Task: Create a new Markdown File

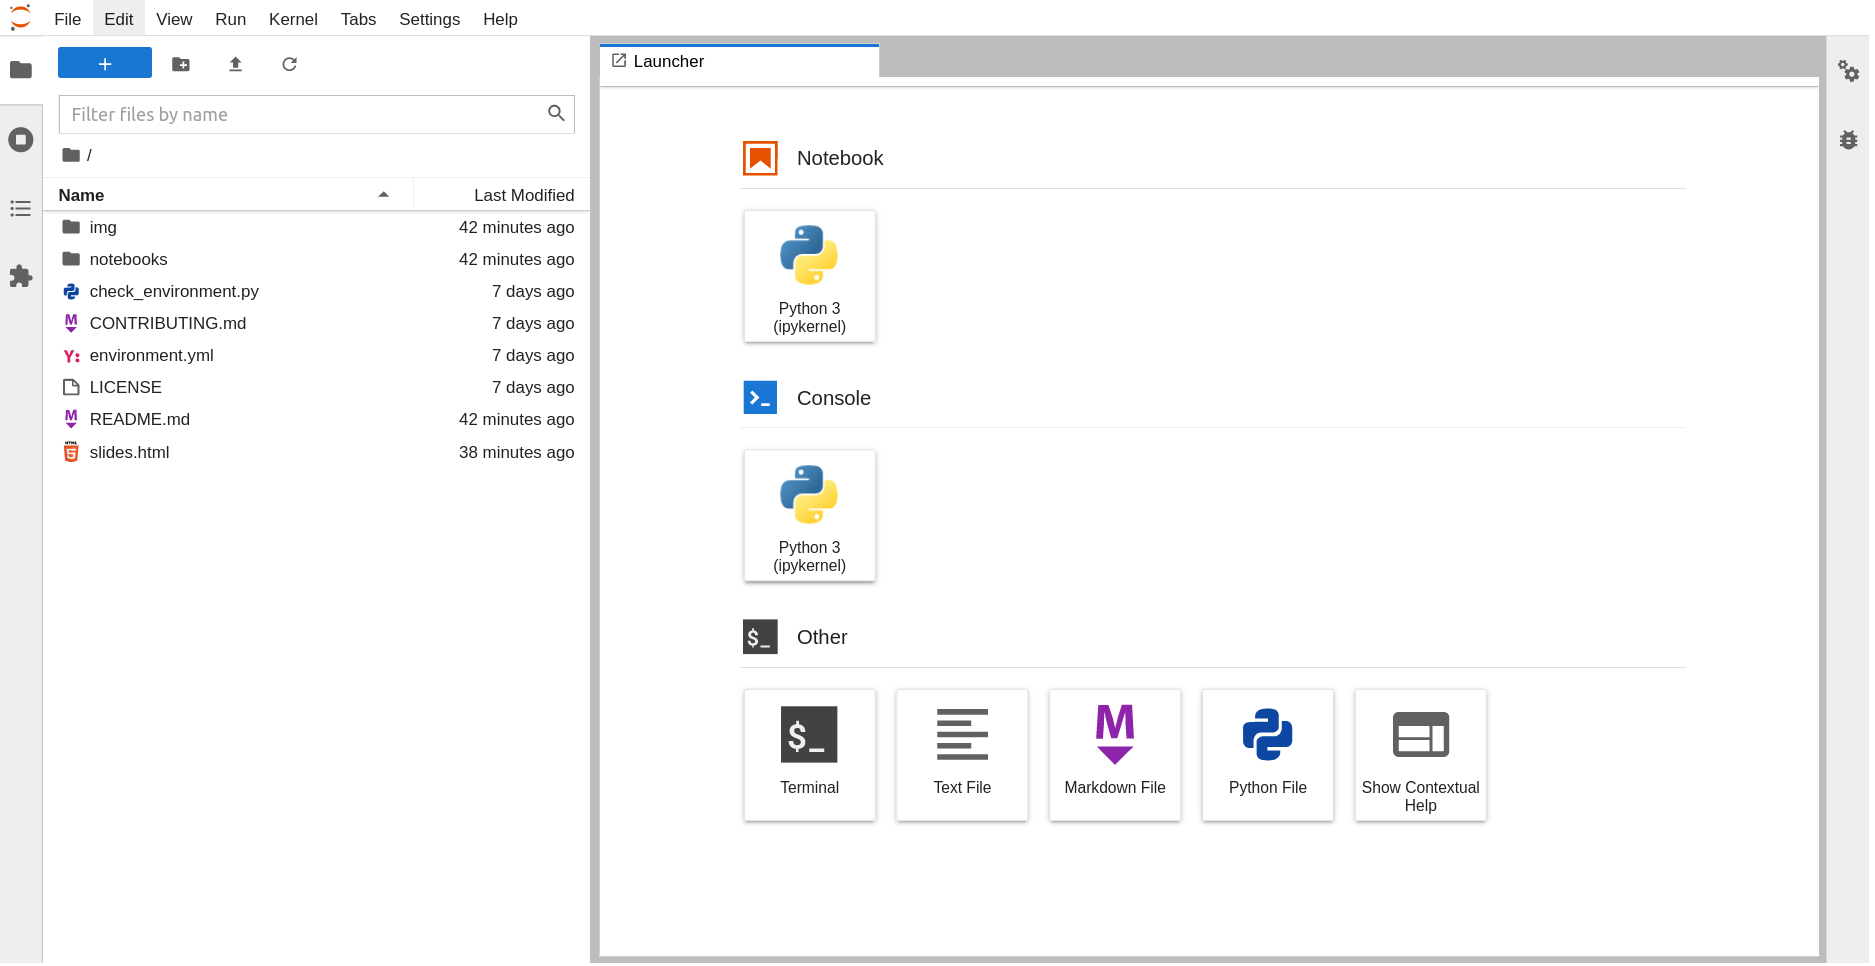Action: point(1114,755)
